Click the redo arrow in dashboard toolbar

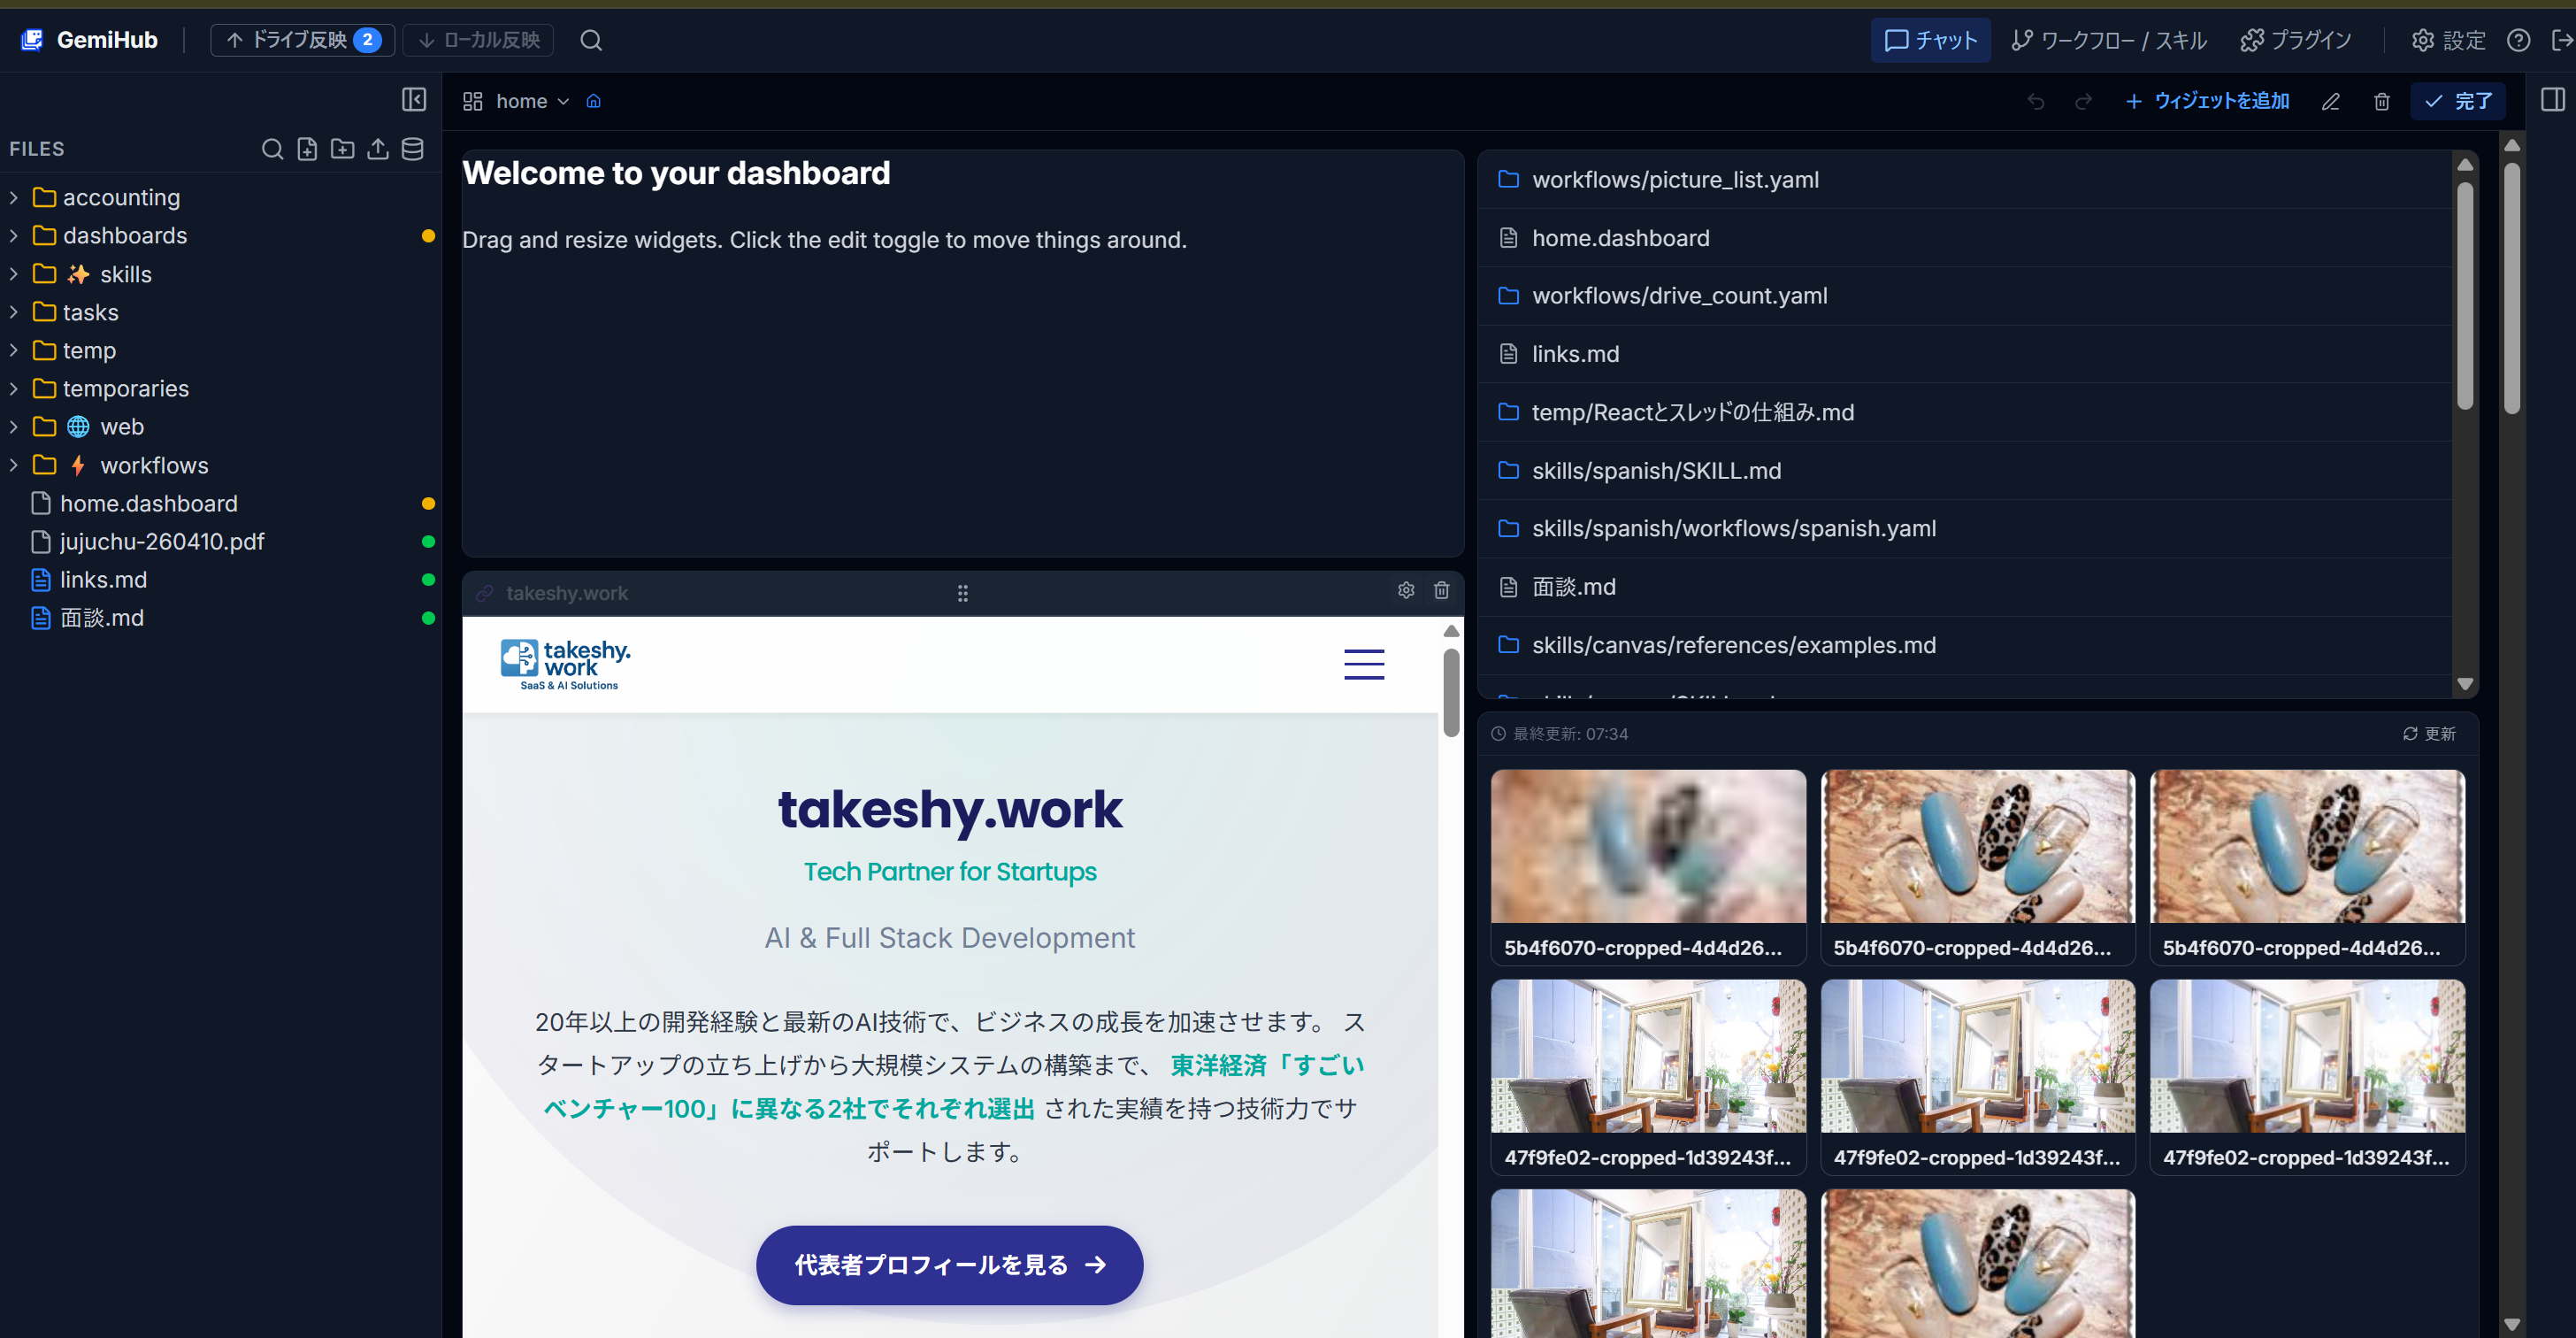pos(2083,101)
